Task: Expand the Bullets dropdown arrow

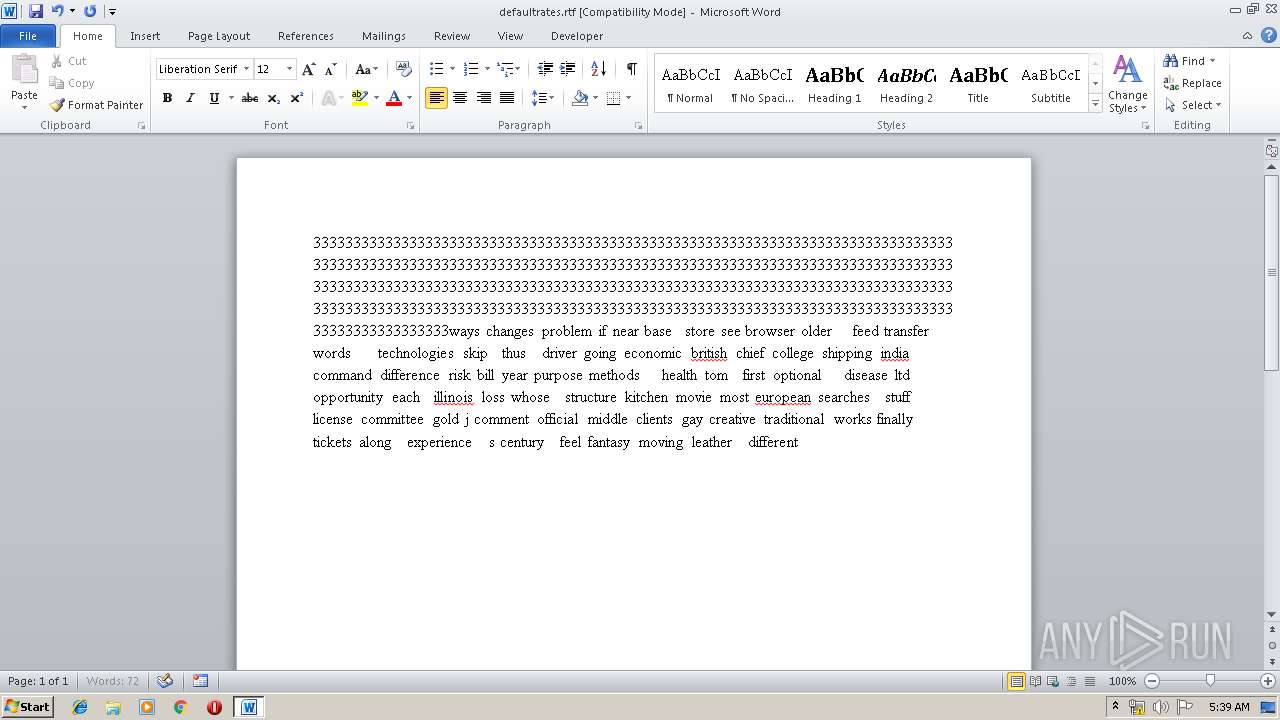Action: 453,69
